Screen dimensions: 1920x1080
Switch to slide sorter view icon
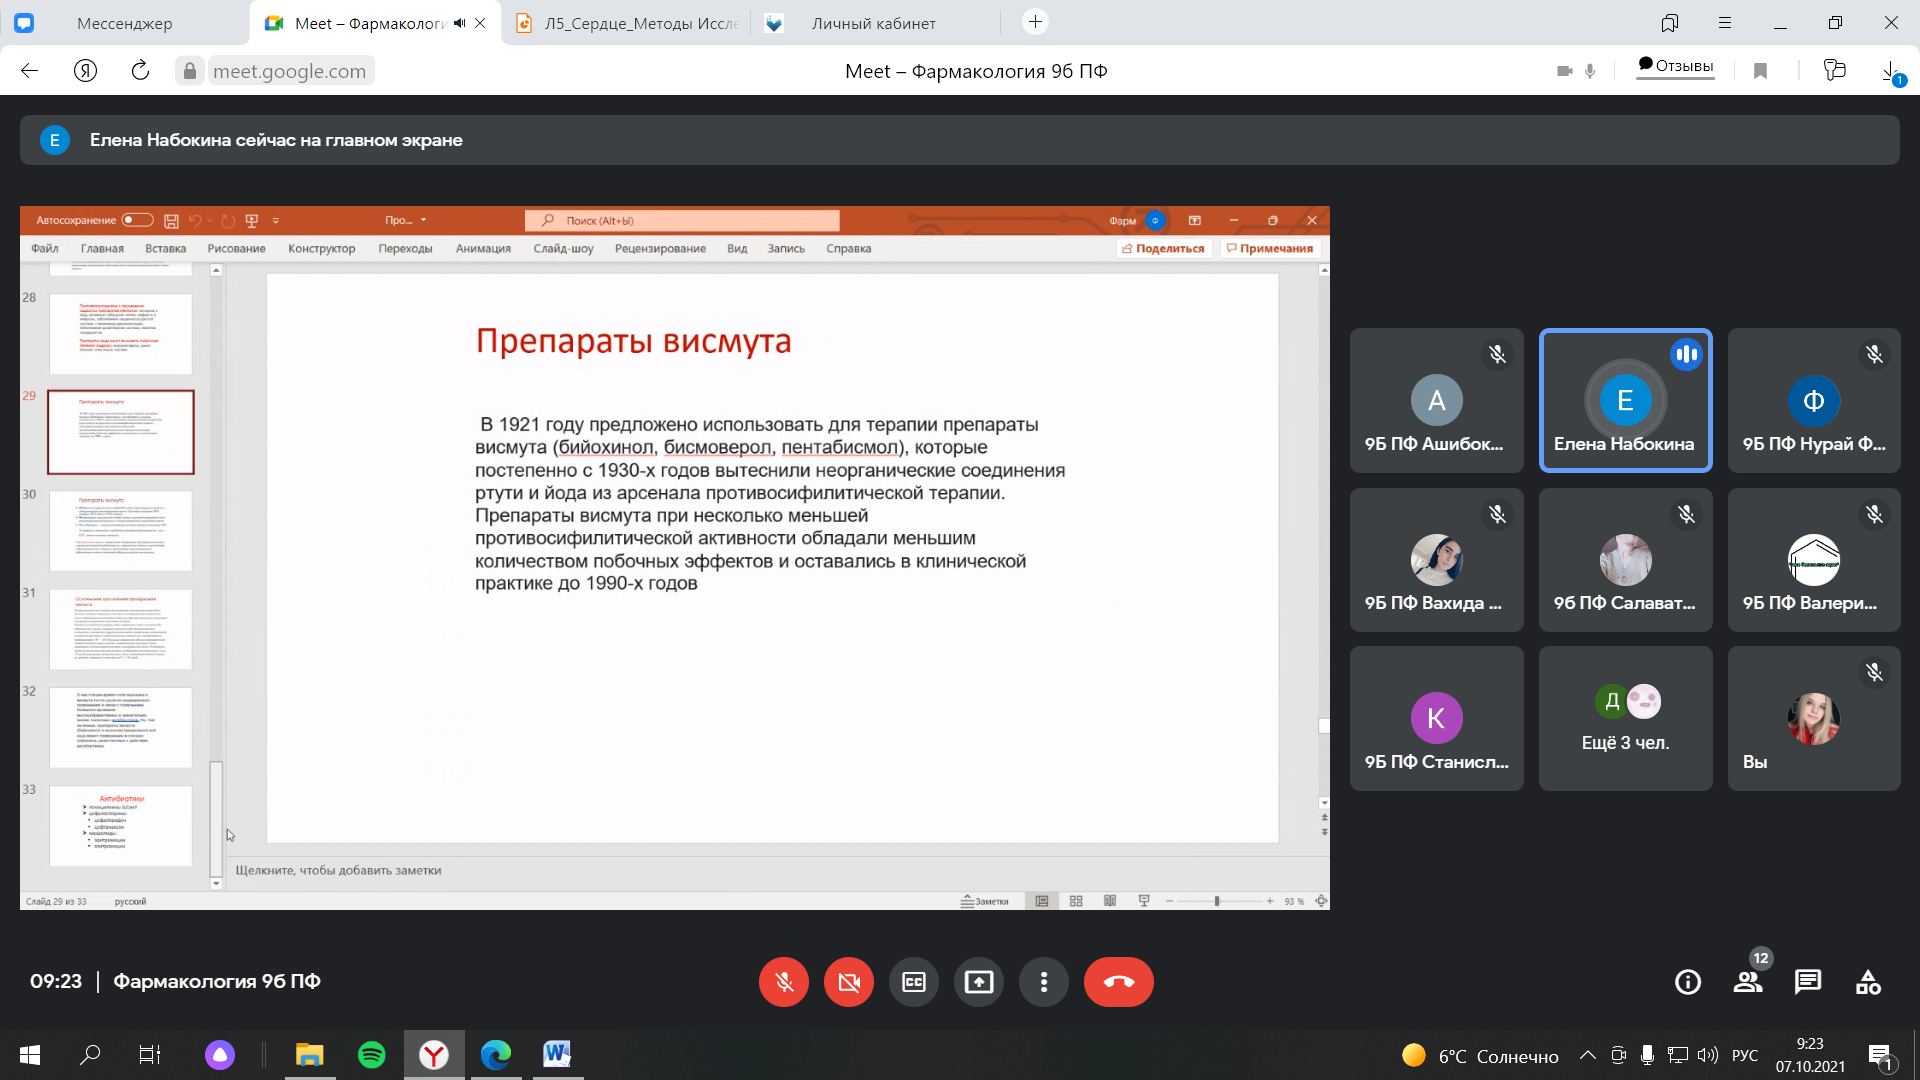[x=1076, y=901]
